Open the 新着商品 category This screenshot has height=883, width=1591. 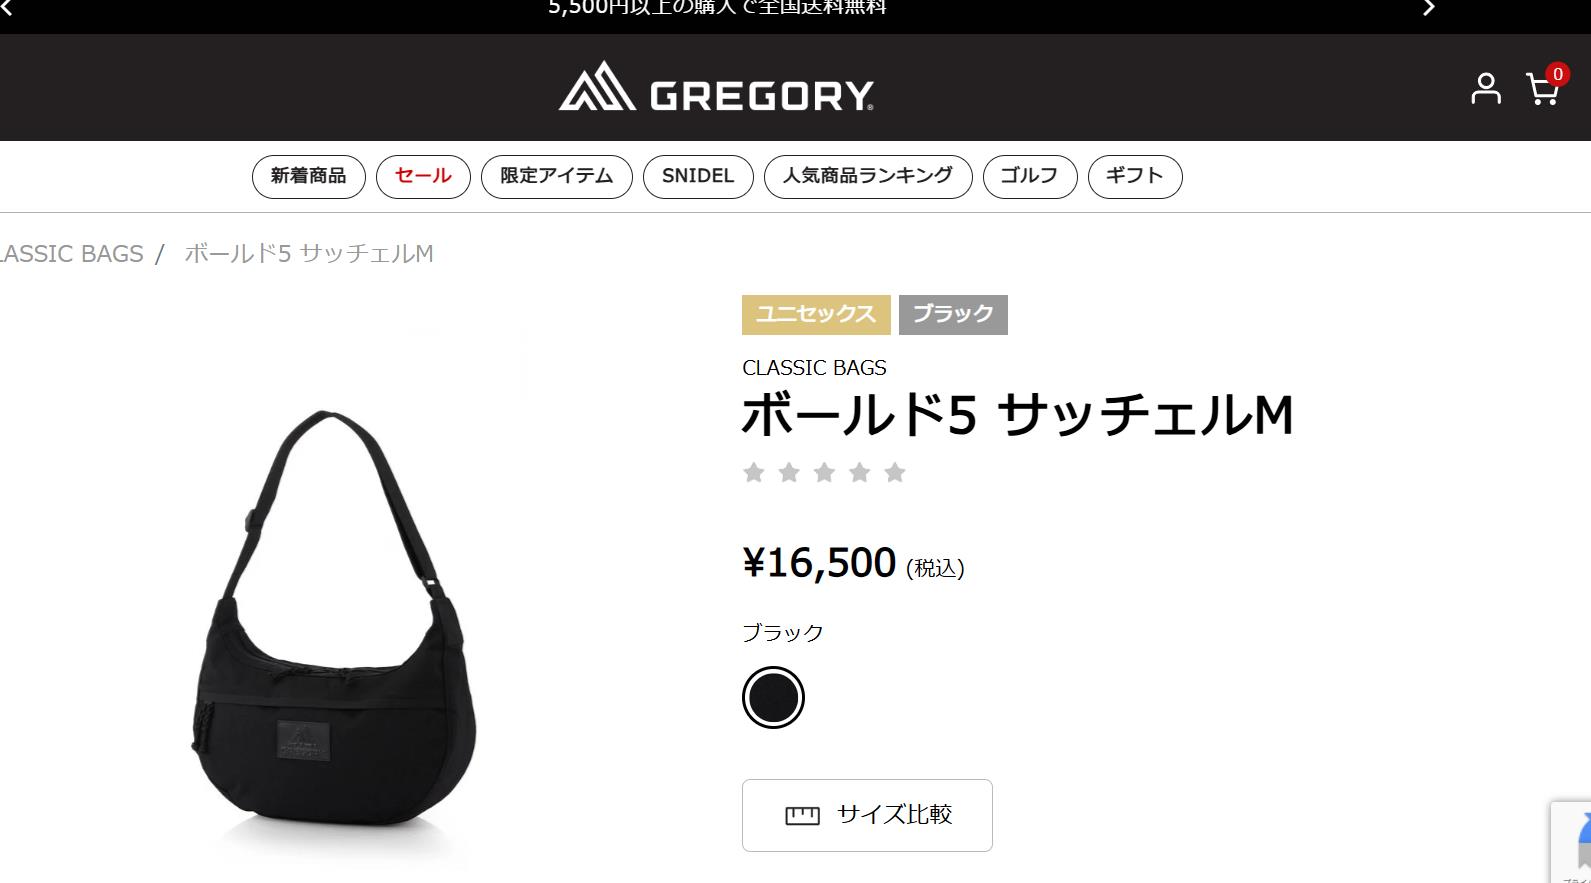point(309,177)
